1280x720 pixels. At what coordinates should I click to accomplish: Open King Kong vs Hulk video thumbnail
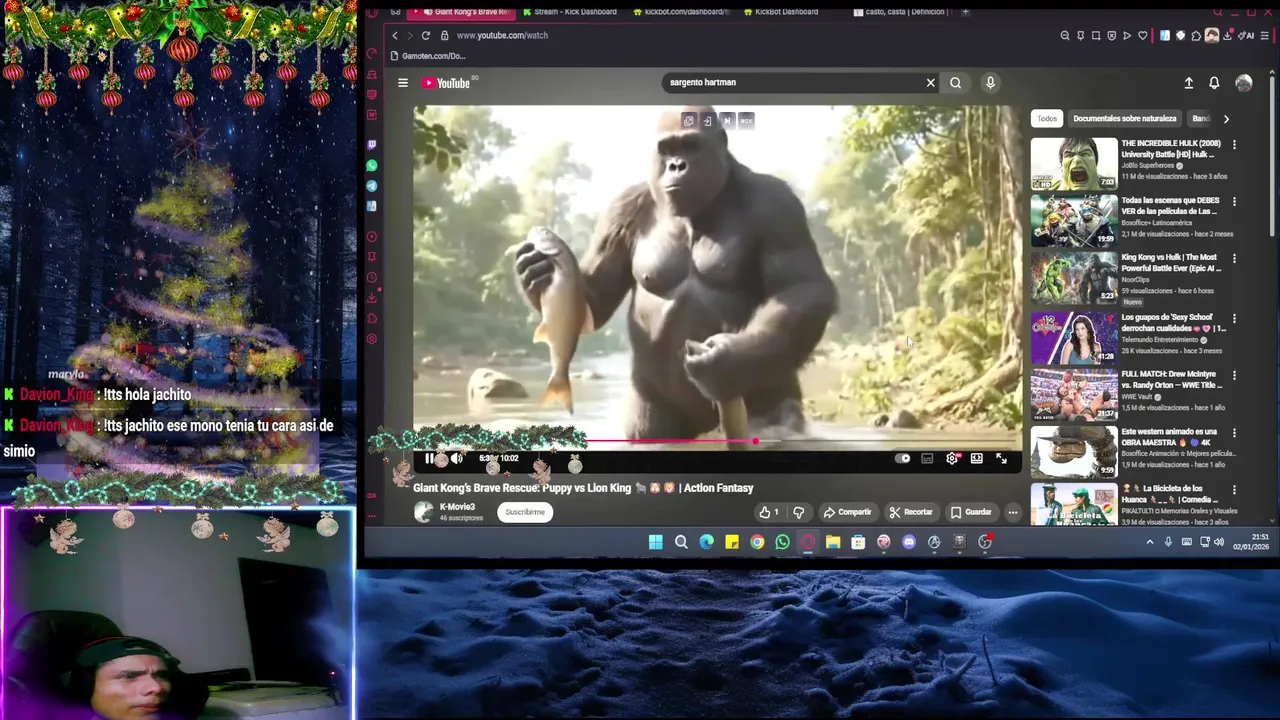[1074, 278]
